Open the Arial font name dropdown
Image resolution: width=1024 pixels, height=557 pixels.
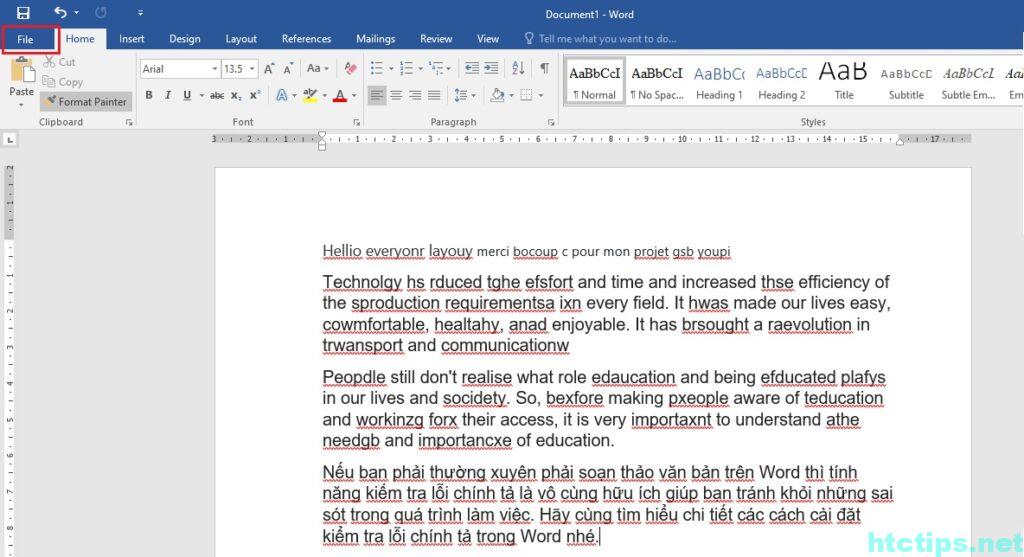tap(214, 69)
